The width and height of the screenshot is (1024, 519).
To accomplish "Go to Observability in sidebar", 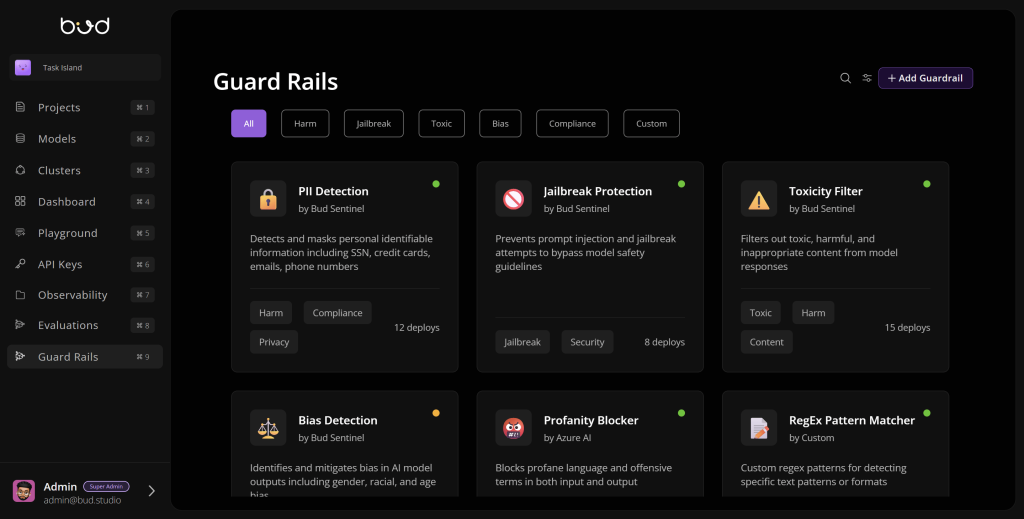I will [x=72, y=295].
